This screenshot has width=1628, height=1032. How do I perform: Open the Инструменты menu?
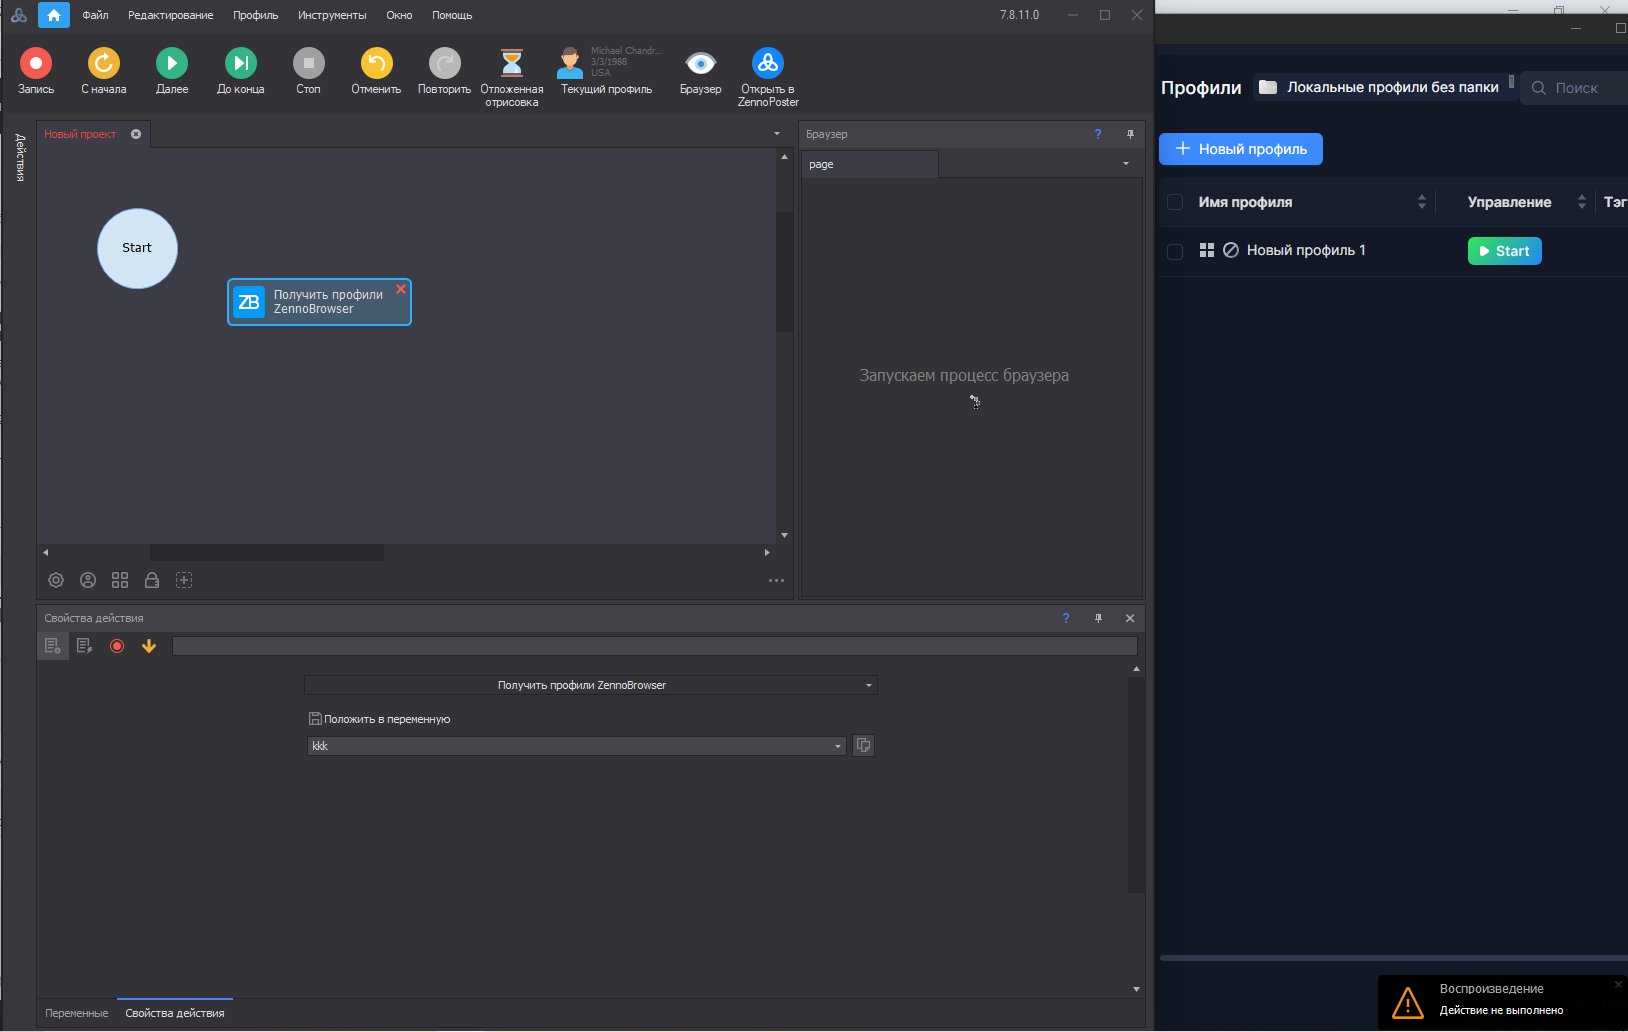pos(332,15)
